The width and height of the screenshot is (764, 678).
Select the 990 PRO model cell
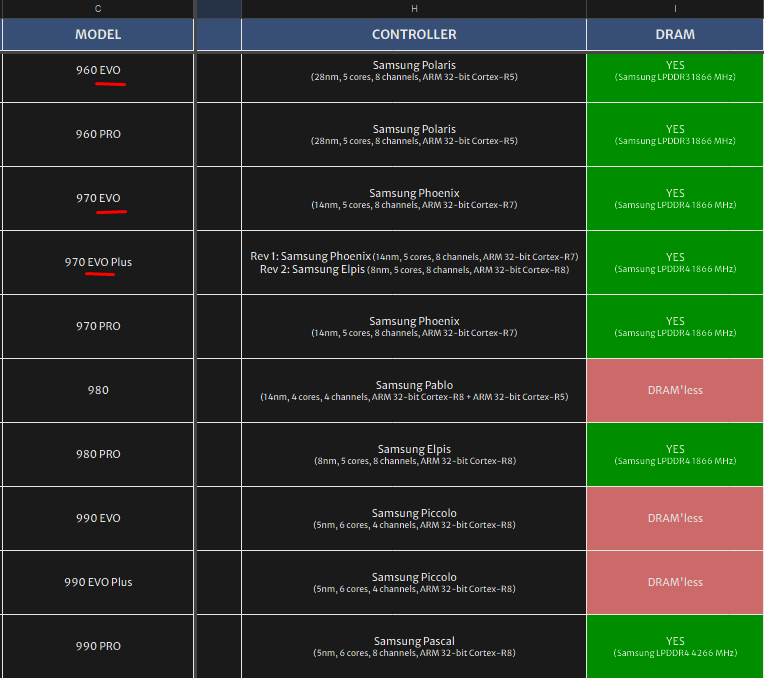click(x=98, y=646)
